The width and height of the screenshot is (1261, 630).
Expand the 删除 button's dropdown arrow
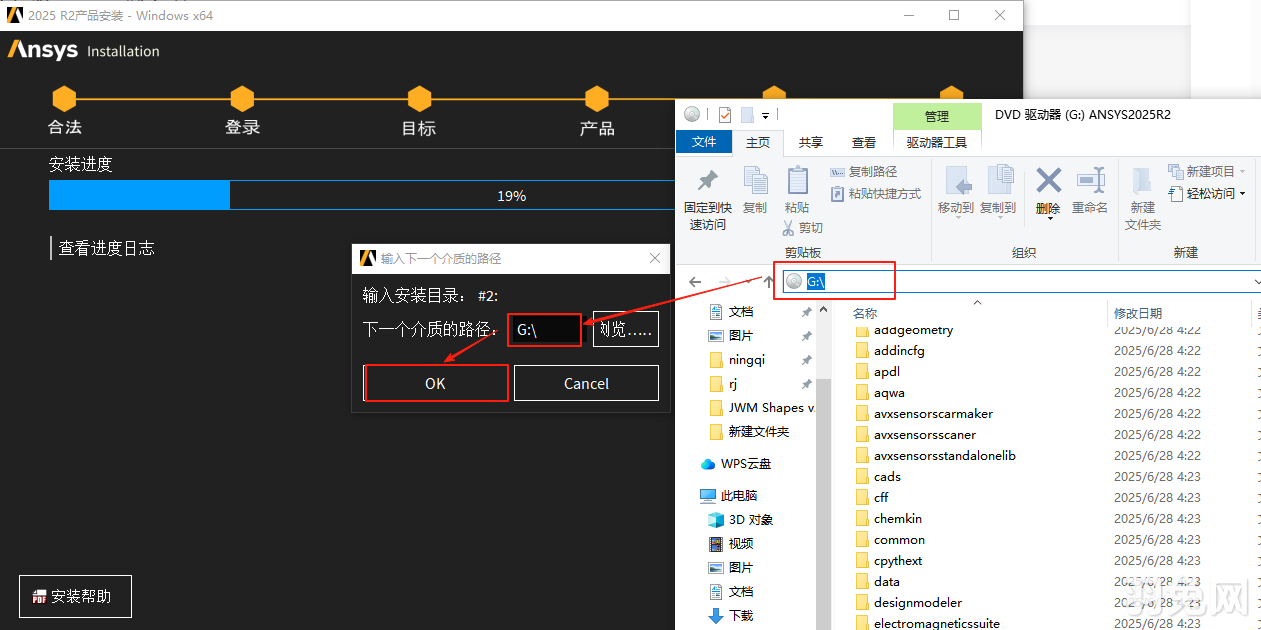pyautogui.click(x=1049, y=216)
